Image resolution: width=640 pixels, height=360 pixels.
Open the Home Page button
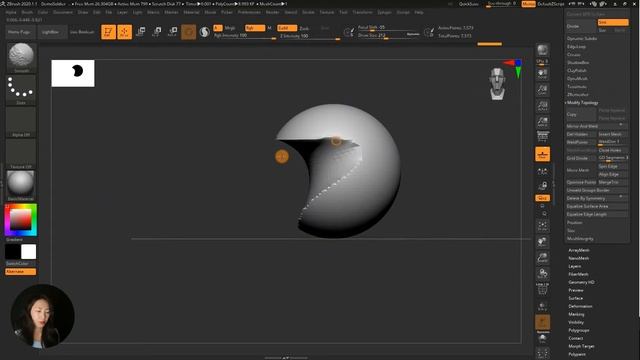19,32
